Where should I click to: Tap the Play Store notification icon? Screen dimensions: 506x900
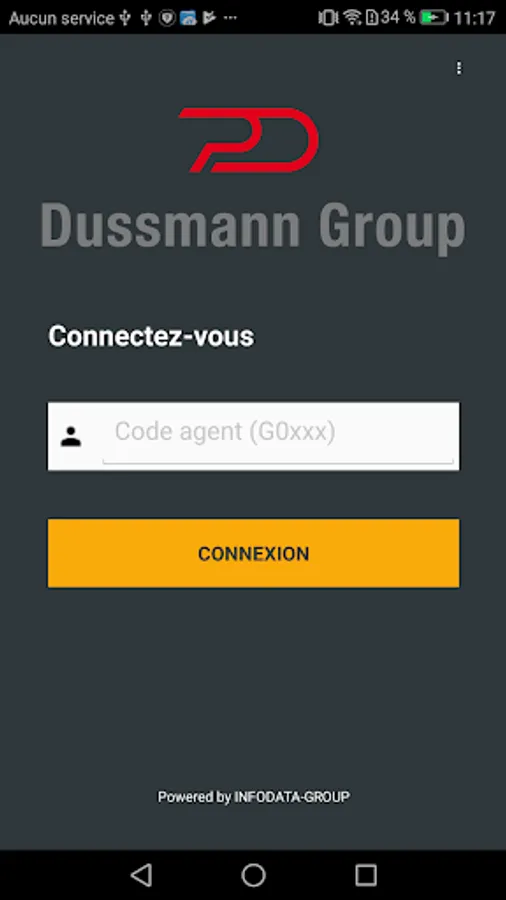[x=209, y=18]
